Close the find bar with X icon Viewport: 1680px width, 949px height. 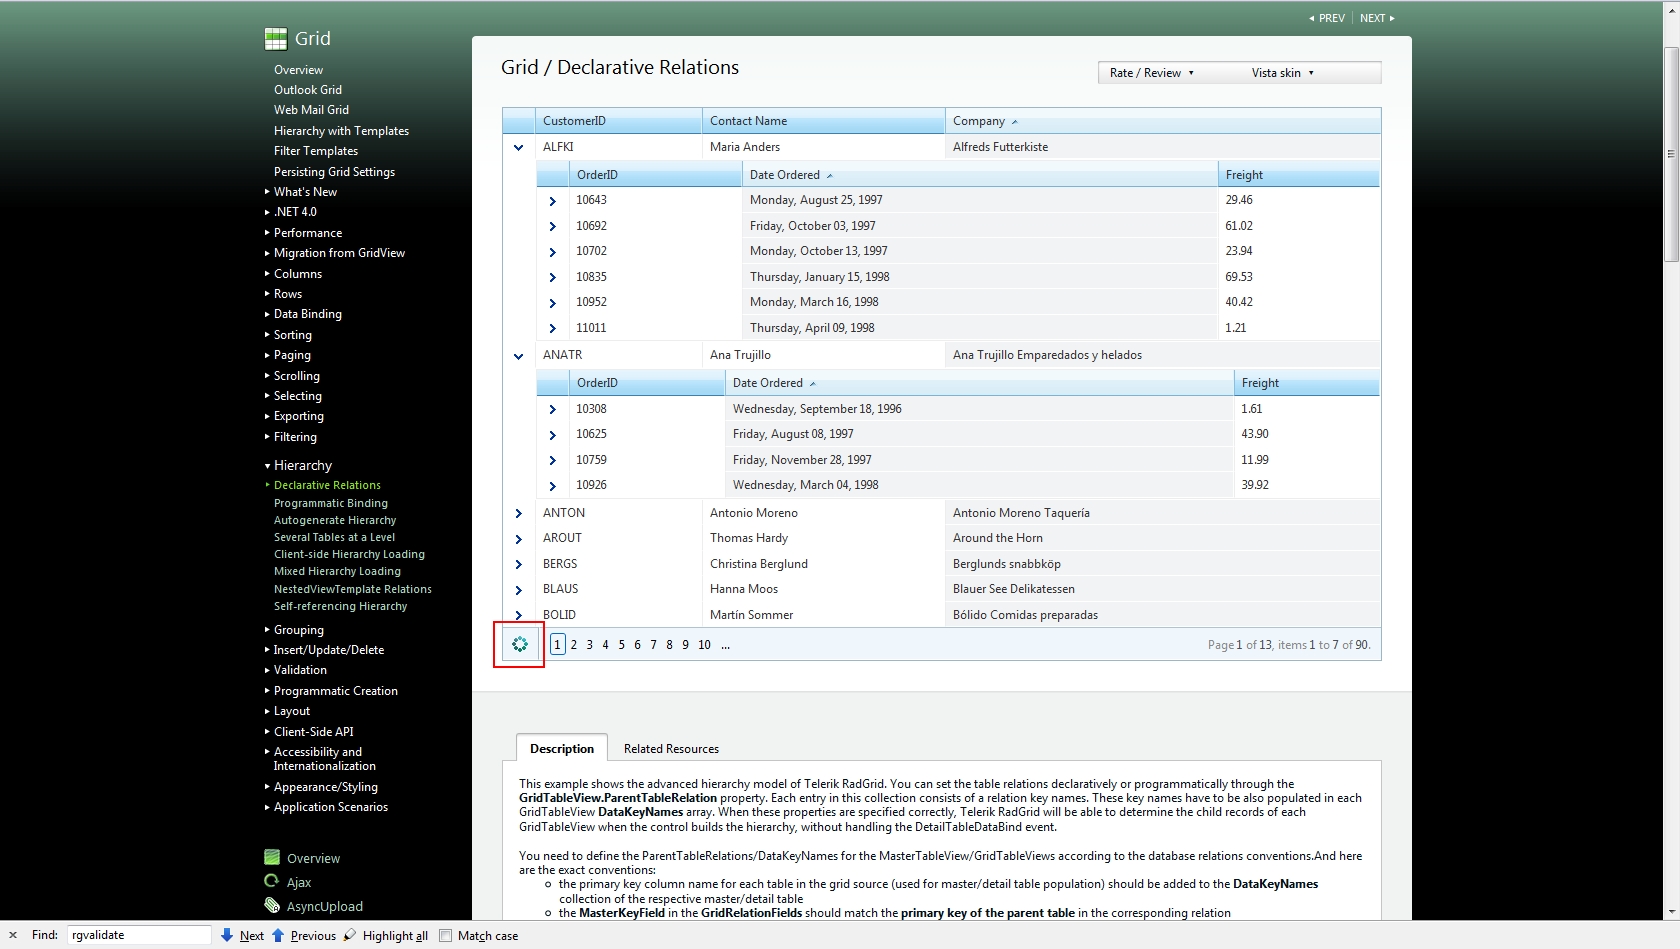click(13, 935)
